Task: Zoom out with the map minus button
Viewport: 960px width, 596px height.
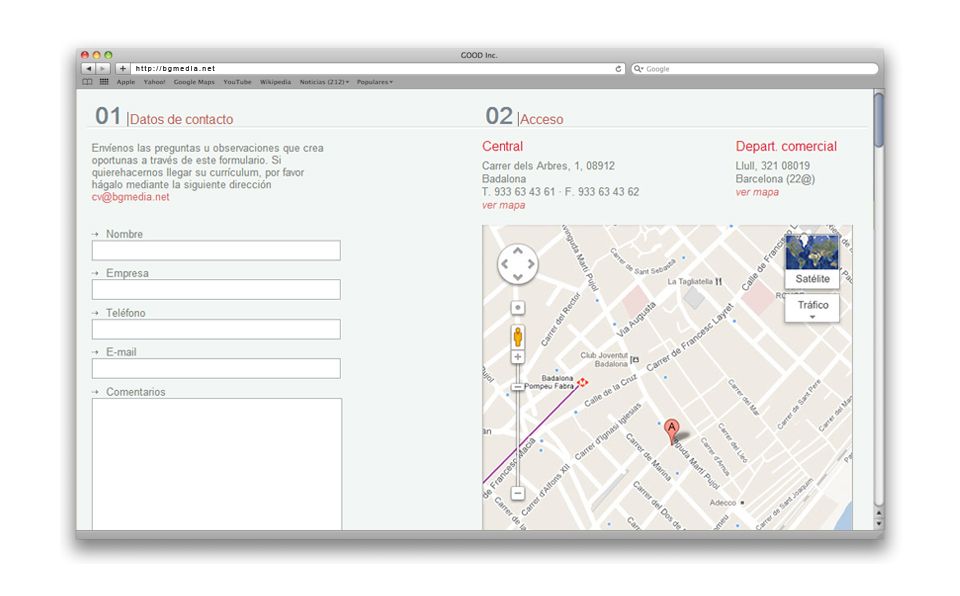Action: [518, 493]
